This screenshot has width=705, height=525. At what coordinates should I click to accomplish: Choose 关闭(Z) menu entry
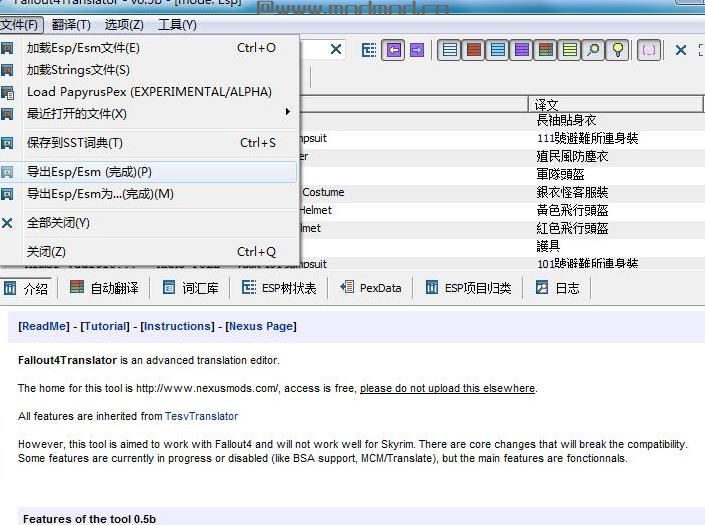(148, 252)
